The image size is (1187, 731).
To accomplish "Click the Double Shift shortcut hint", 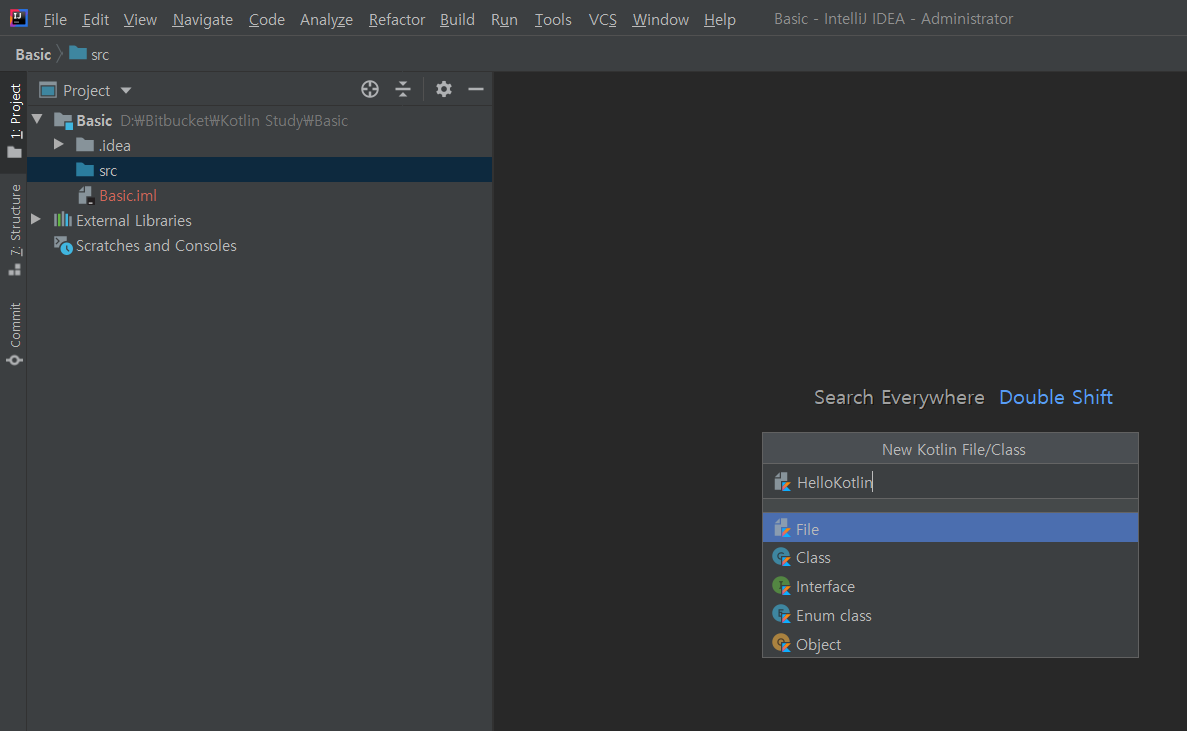I will click(1056, 397).
